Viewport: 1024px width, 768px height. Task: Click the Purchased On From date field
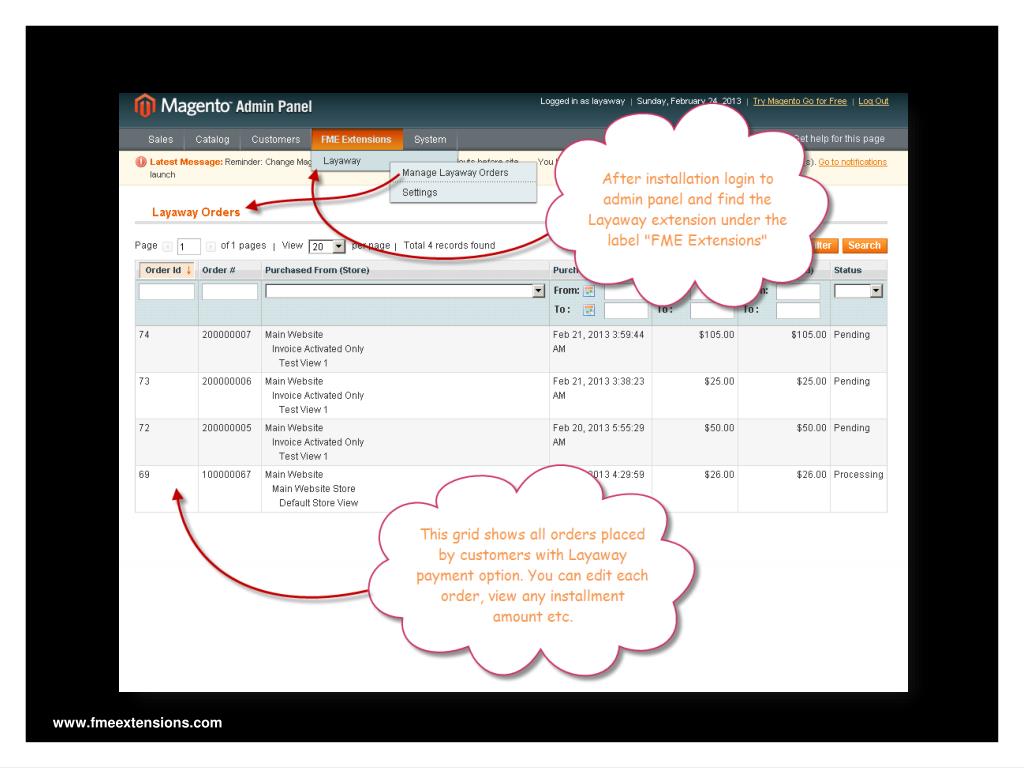coord(626,291)
